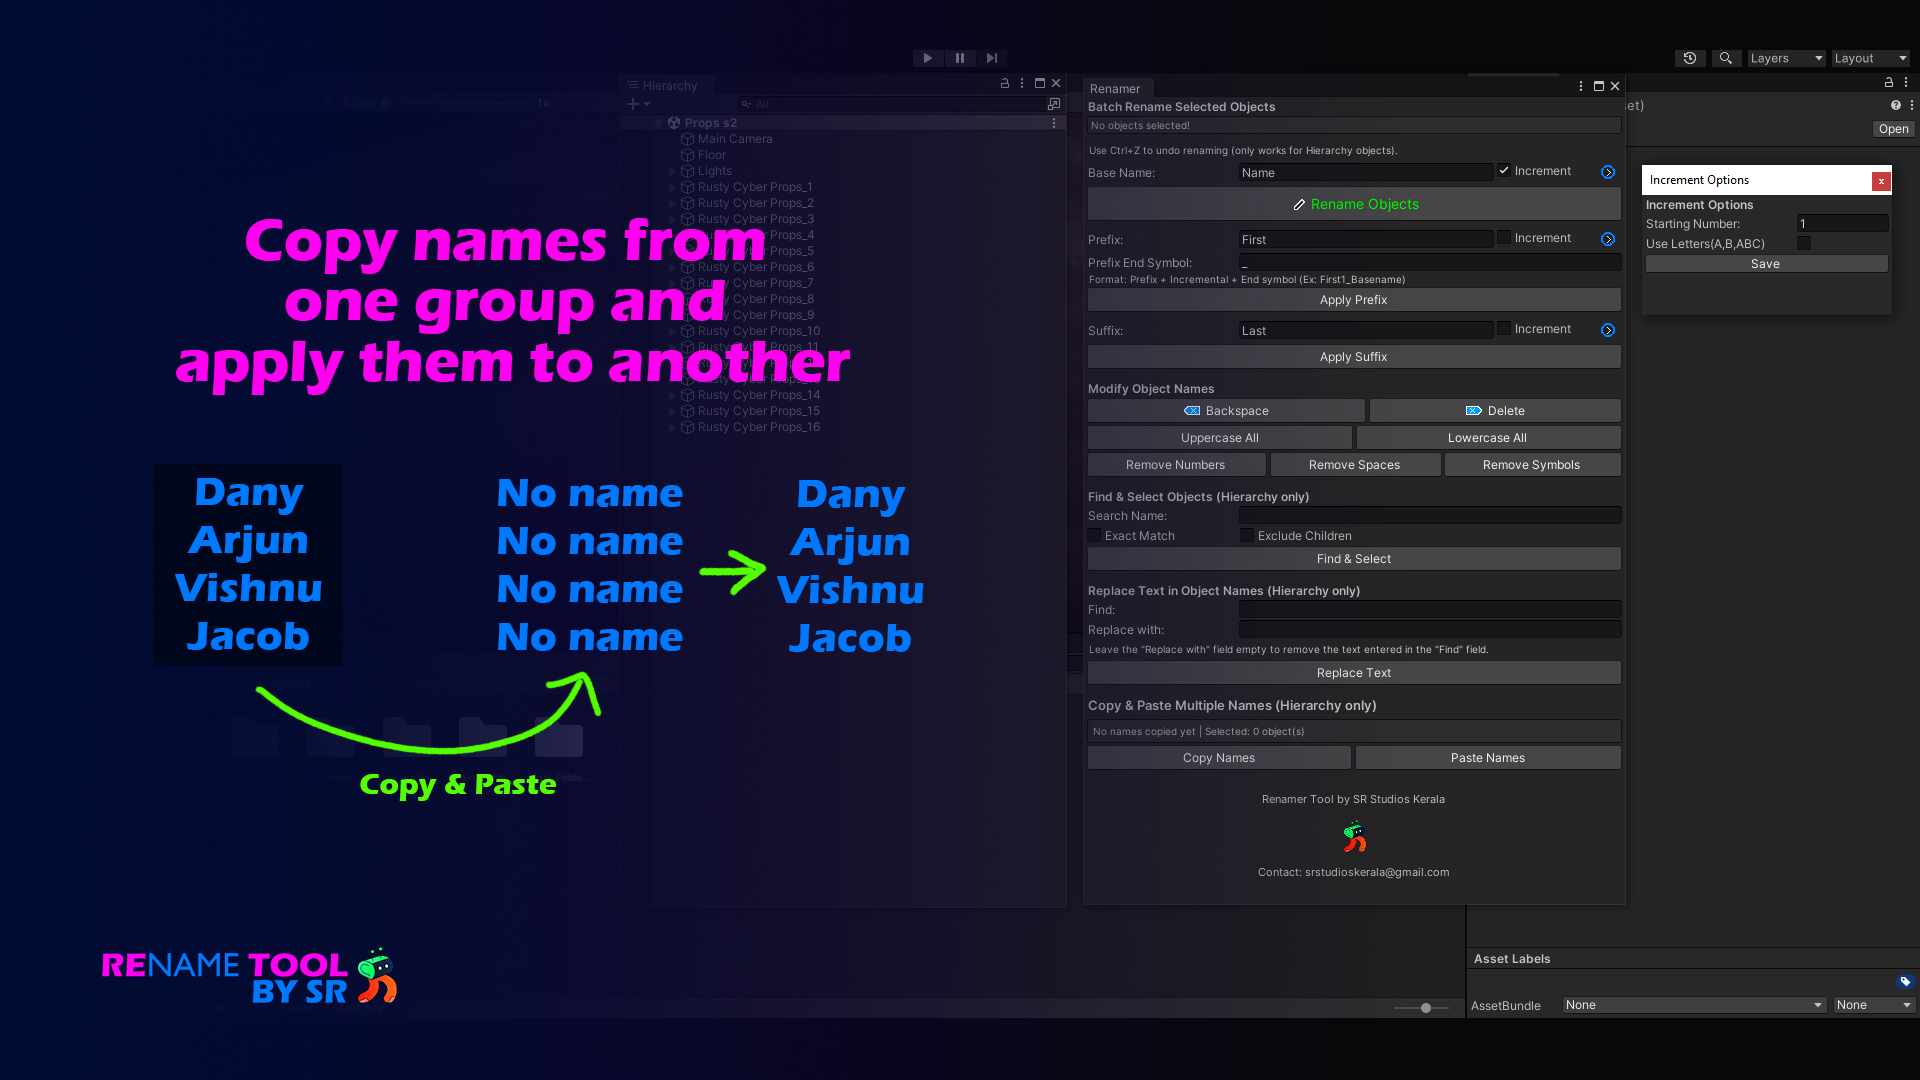Enable the Prefix Increment checkbox
The image size is (1920, 1080).
click(1504, 238)
